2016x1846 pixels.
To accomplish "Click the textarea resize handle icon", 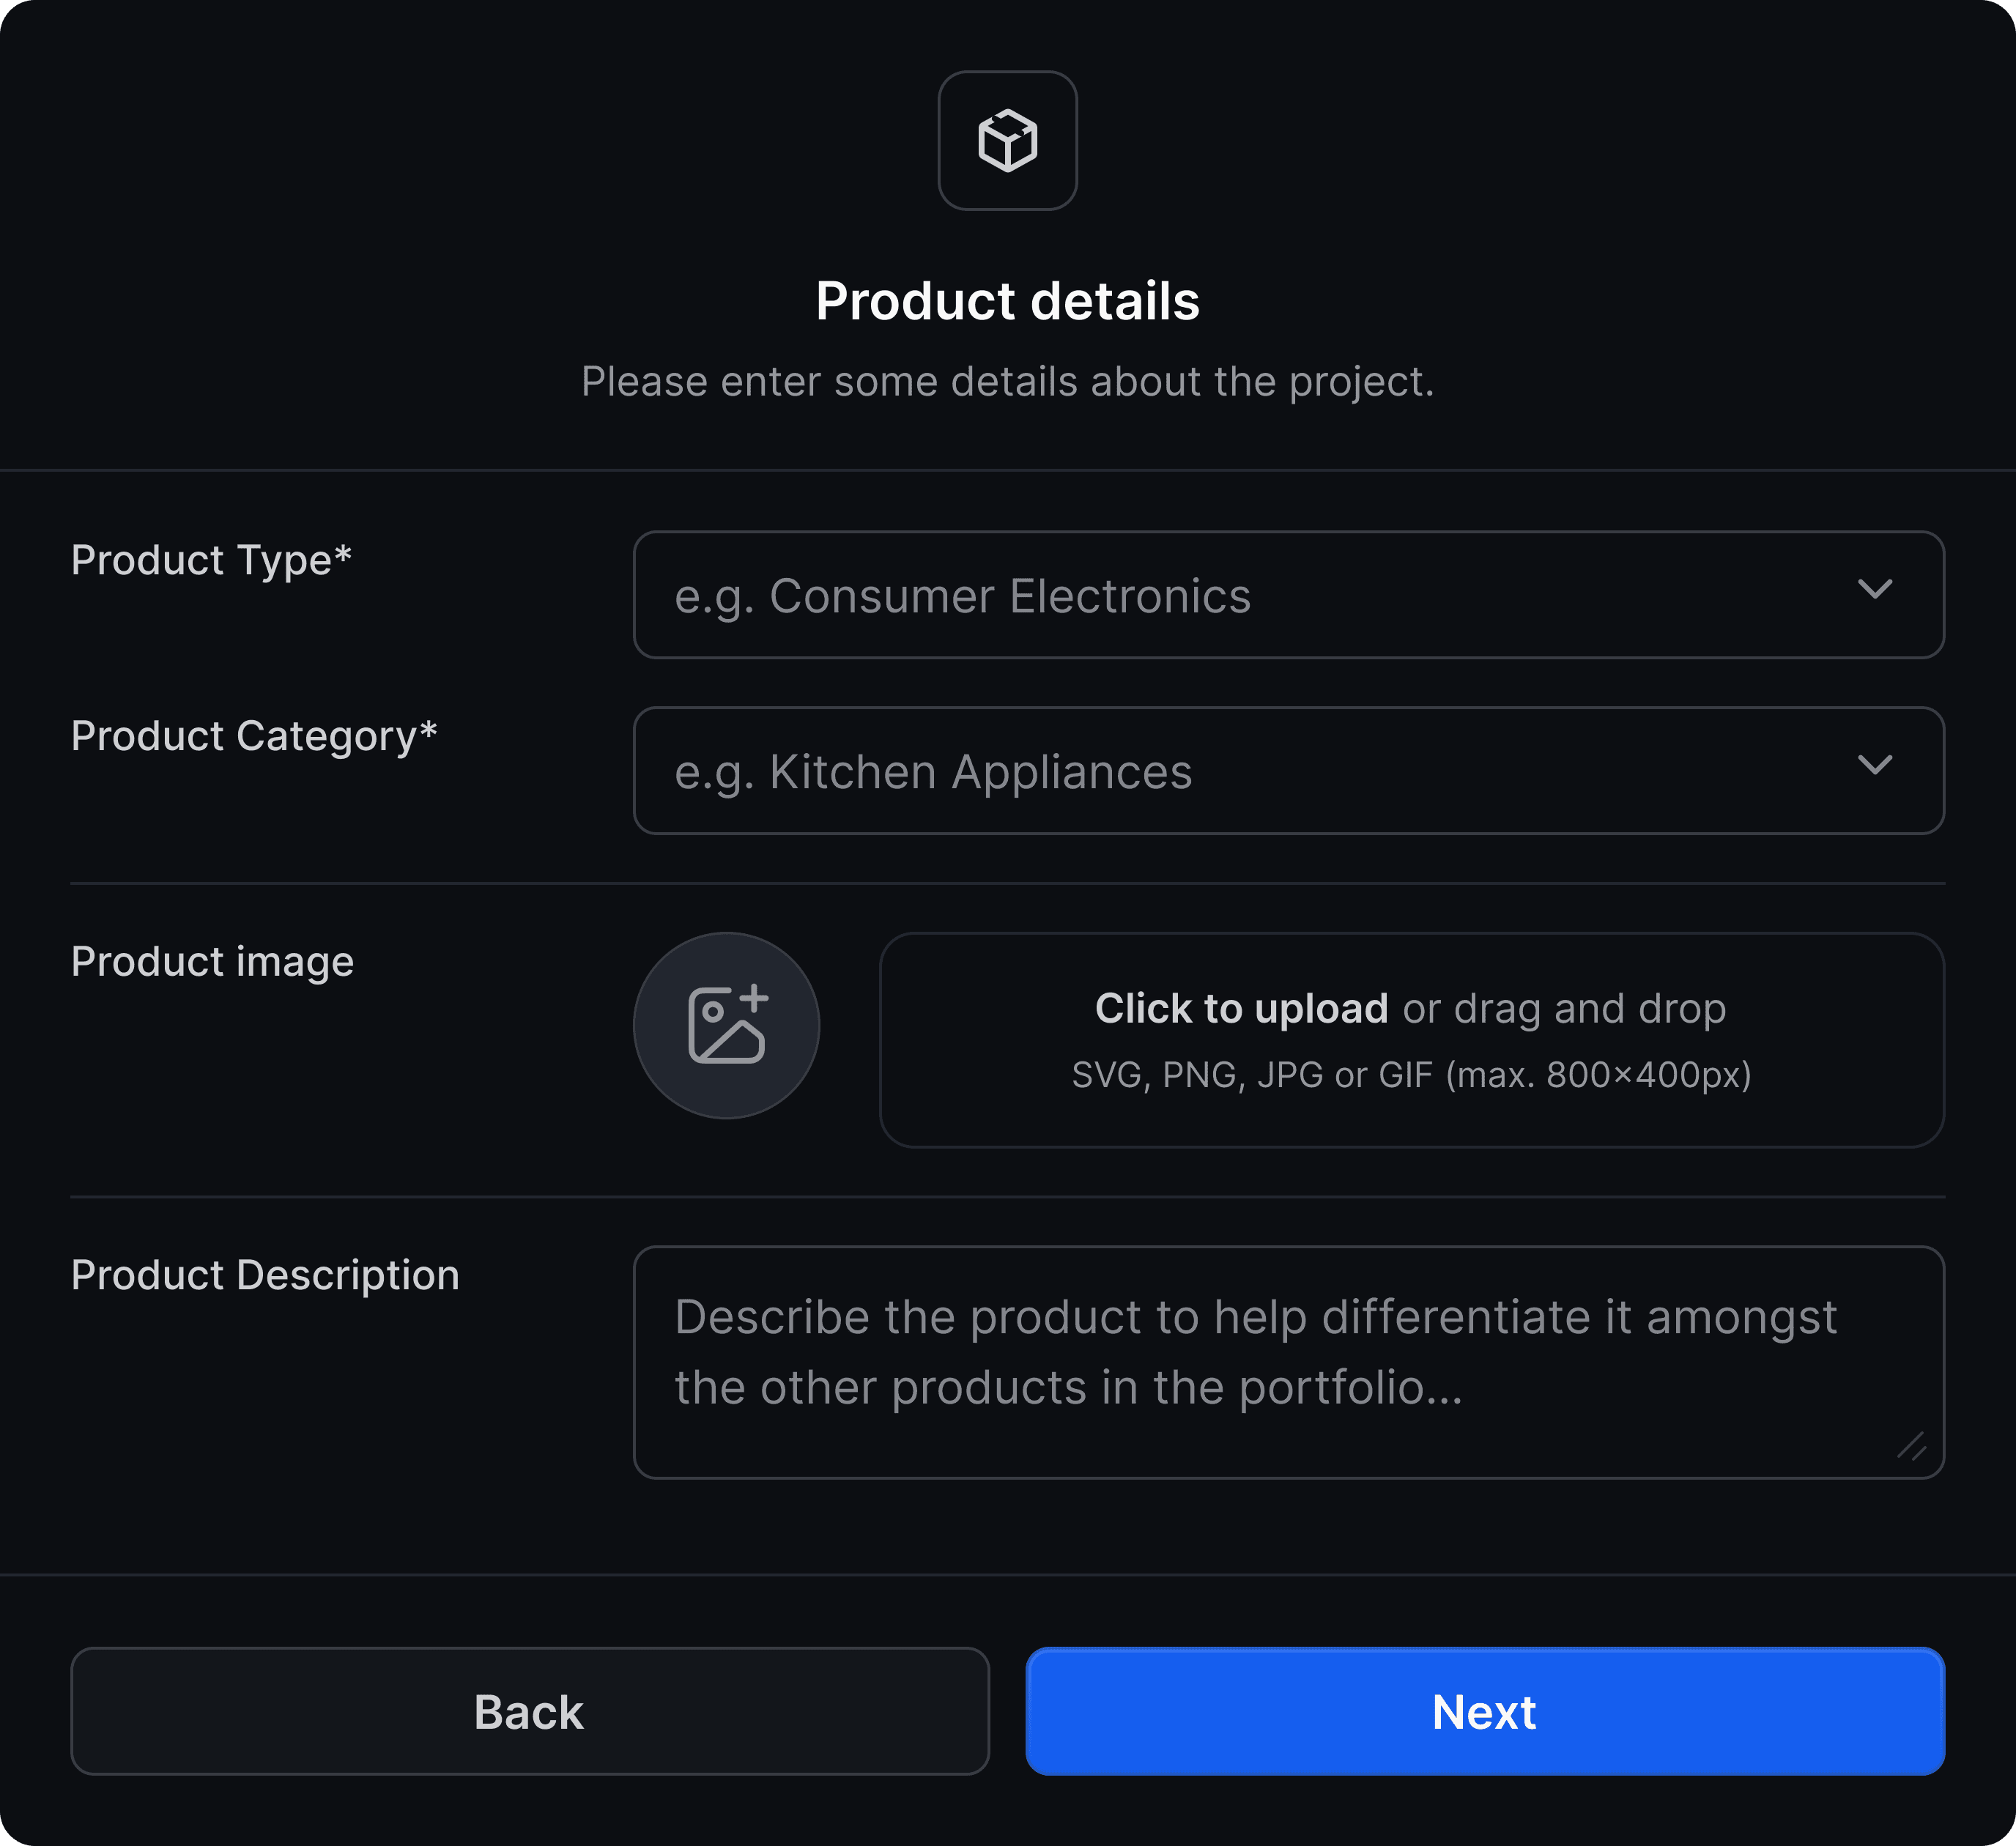I will tap(1911, 1446).
